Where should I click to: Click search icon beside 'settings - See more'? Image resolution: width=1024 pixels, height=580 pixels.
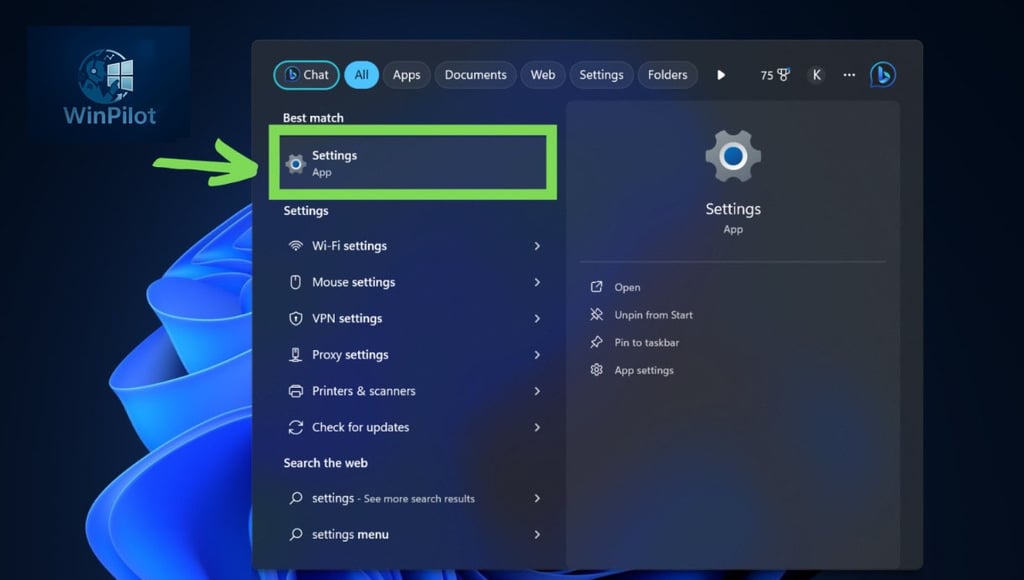pyautogui.click(x=296, y=498)
